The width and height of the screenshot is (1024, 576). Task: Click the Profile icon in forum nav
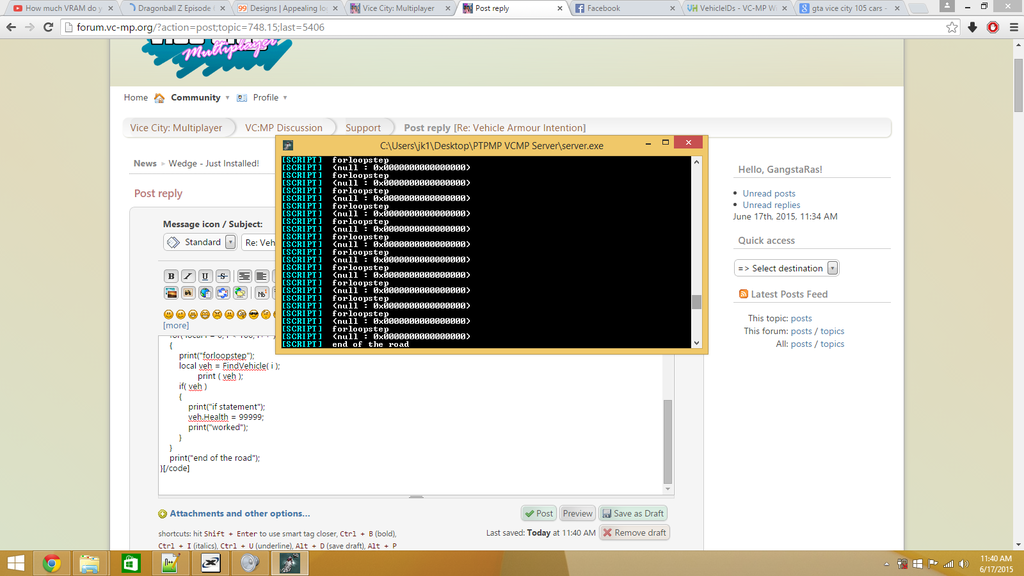tap(242, 98)
